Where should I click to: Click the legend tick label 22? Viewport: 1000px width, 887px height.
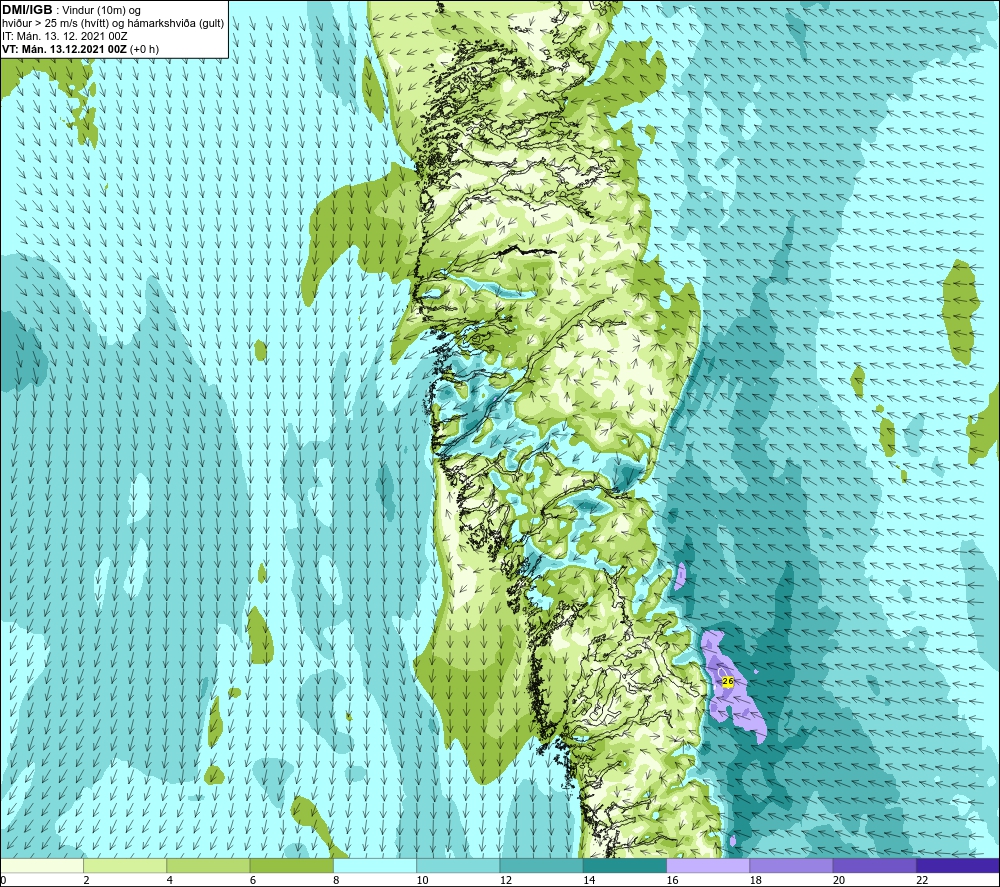tap(922, 880)
